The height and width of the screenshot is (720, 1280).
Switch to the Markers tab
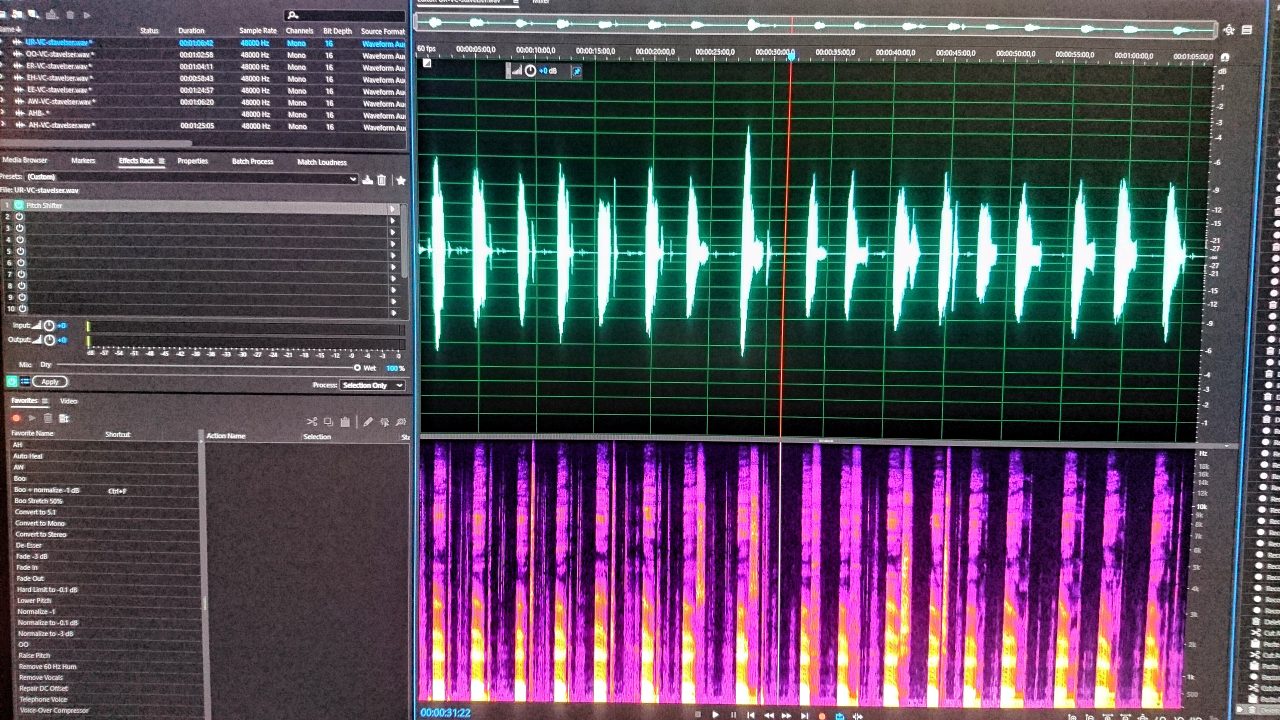pyautogui.click(x=83, y=161)
